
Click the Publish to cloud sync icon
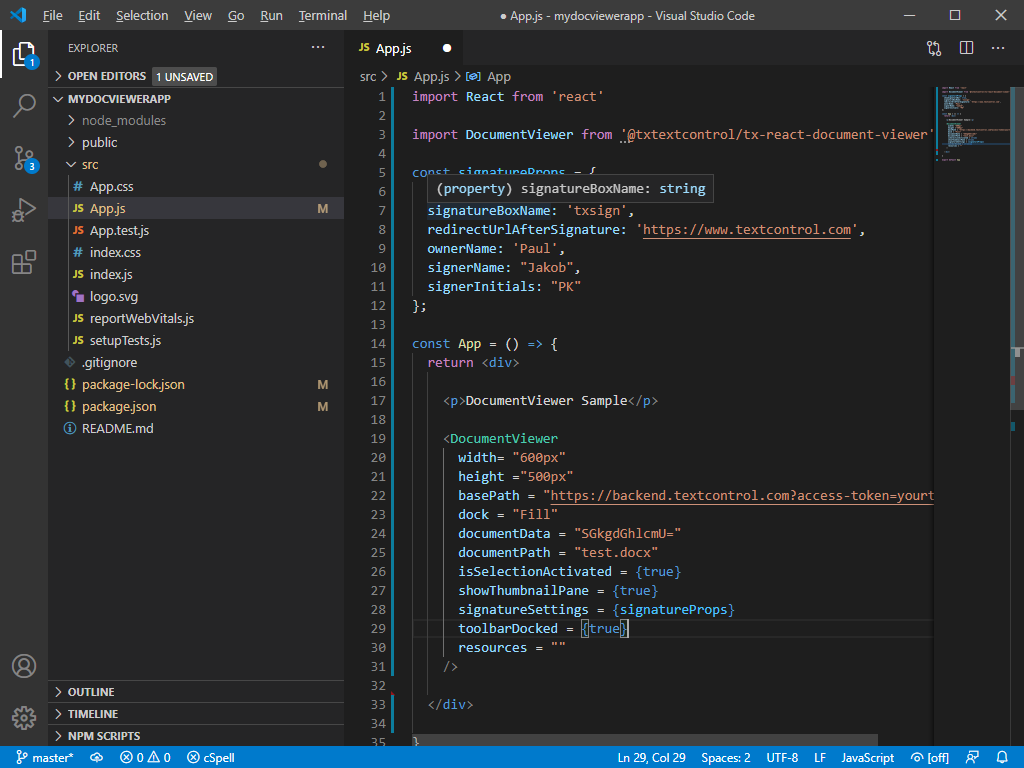[x=97, y=758]
